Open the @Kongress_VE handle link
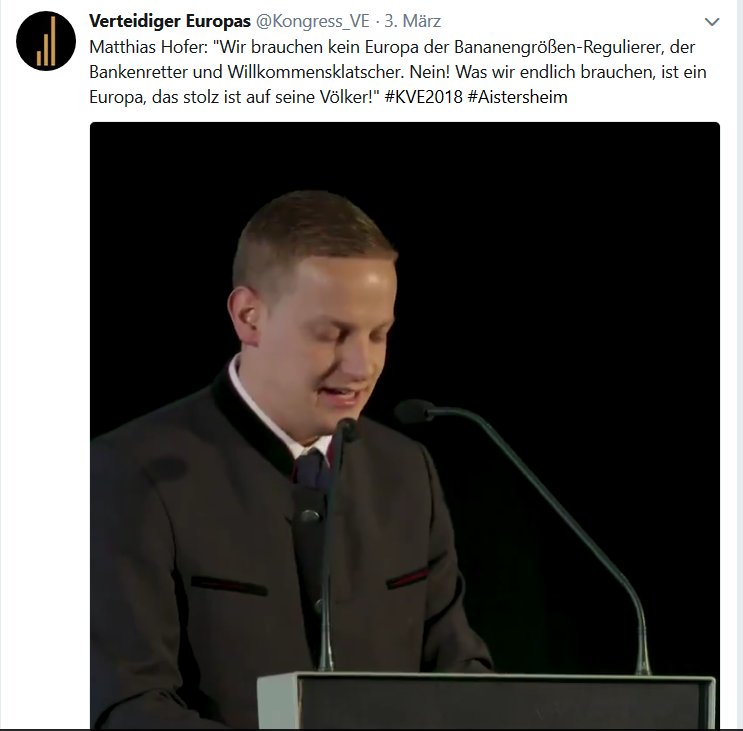Viewport: 743px width, 731px height. (313, 21)
